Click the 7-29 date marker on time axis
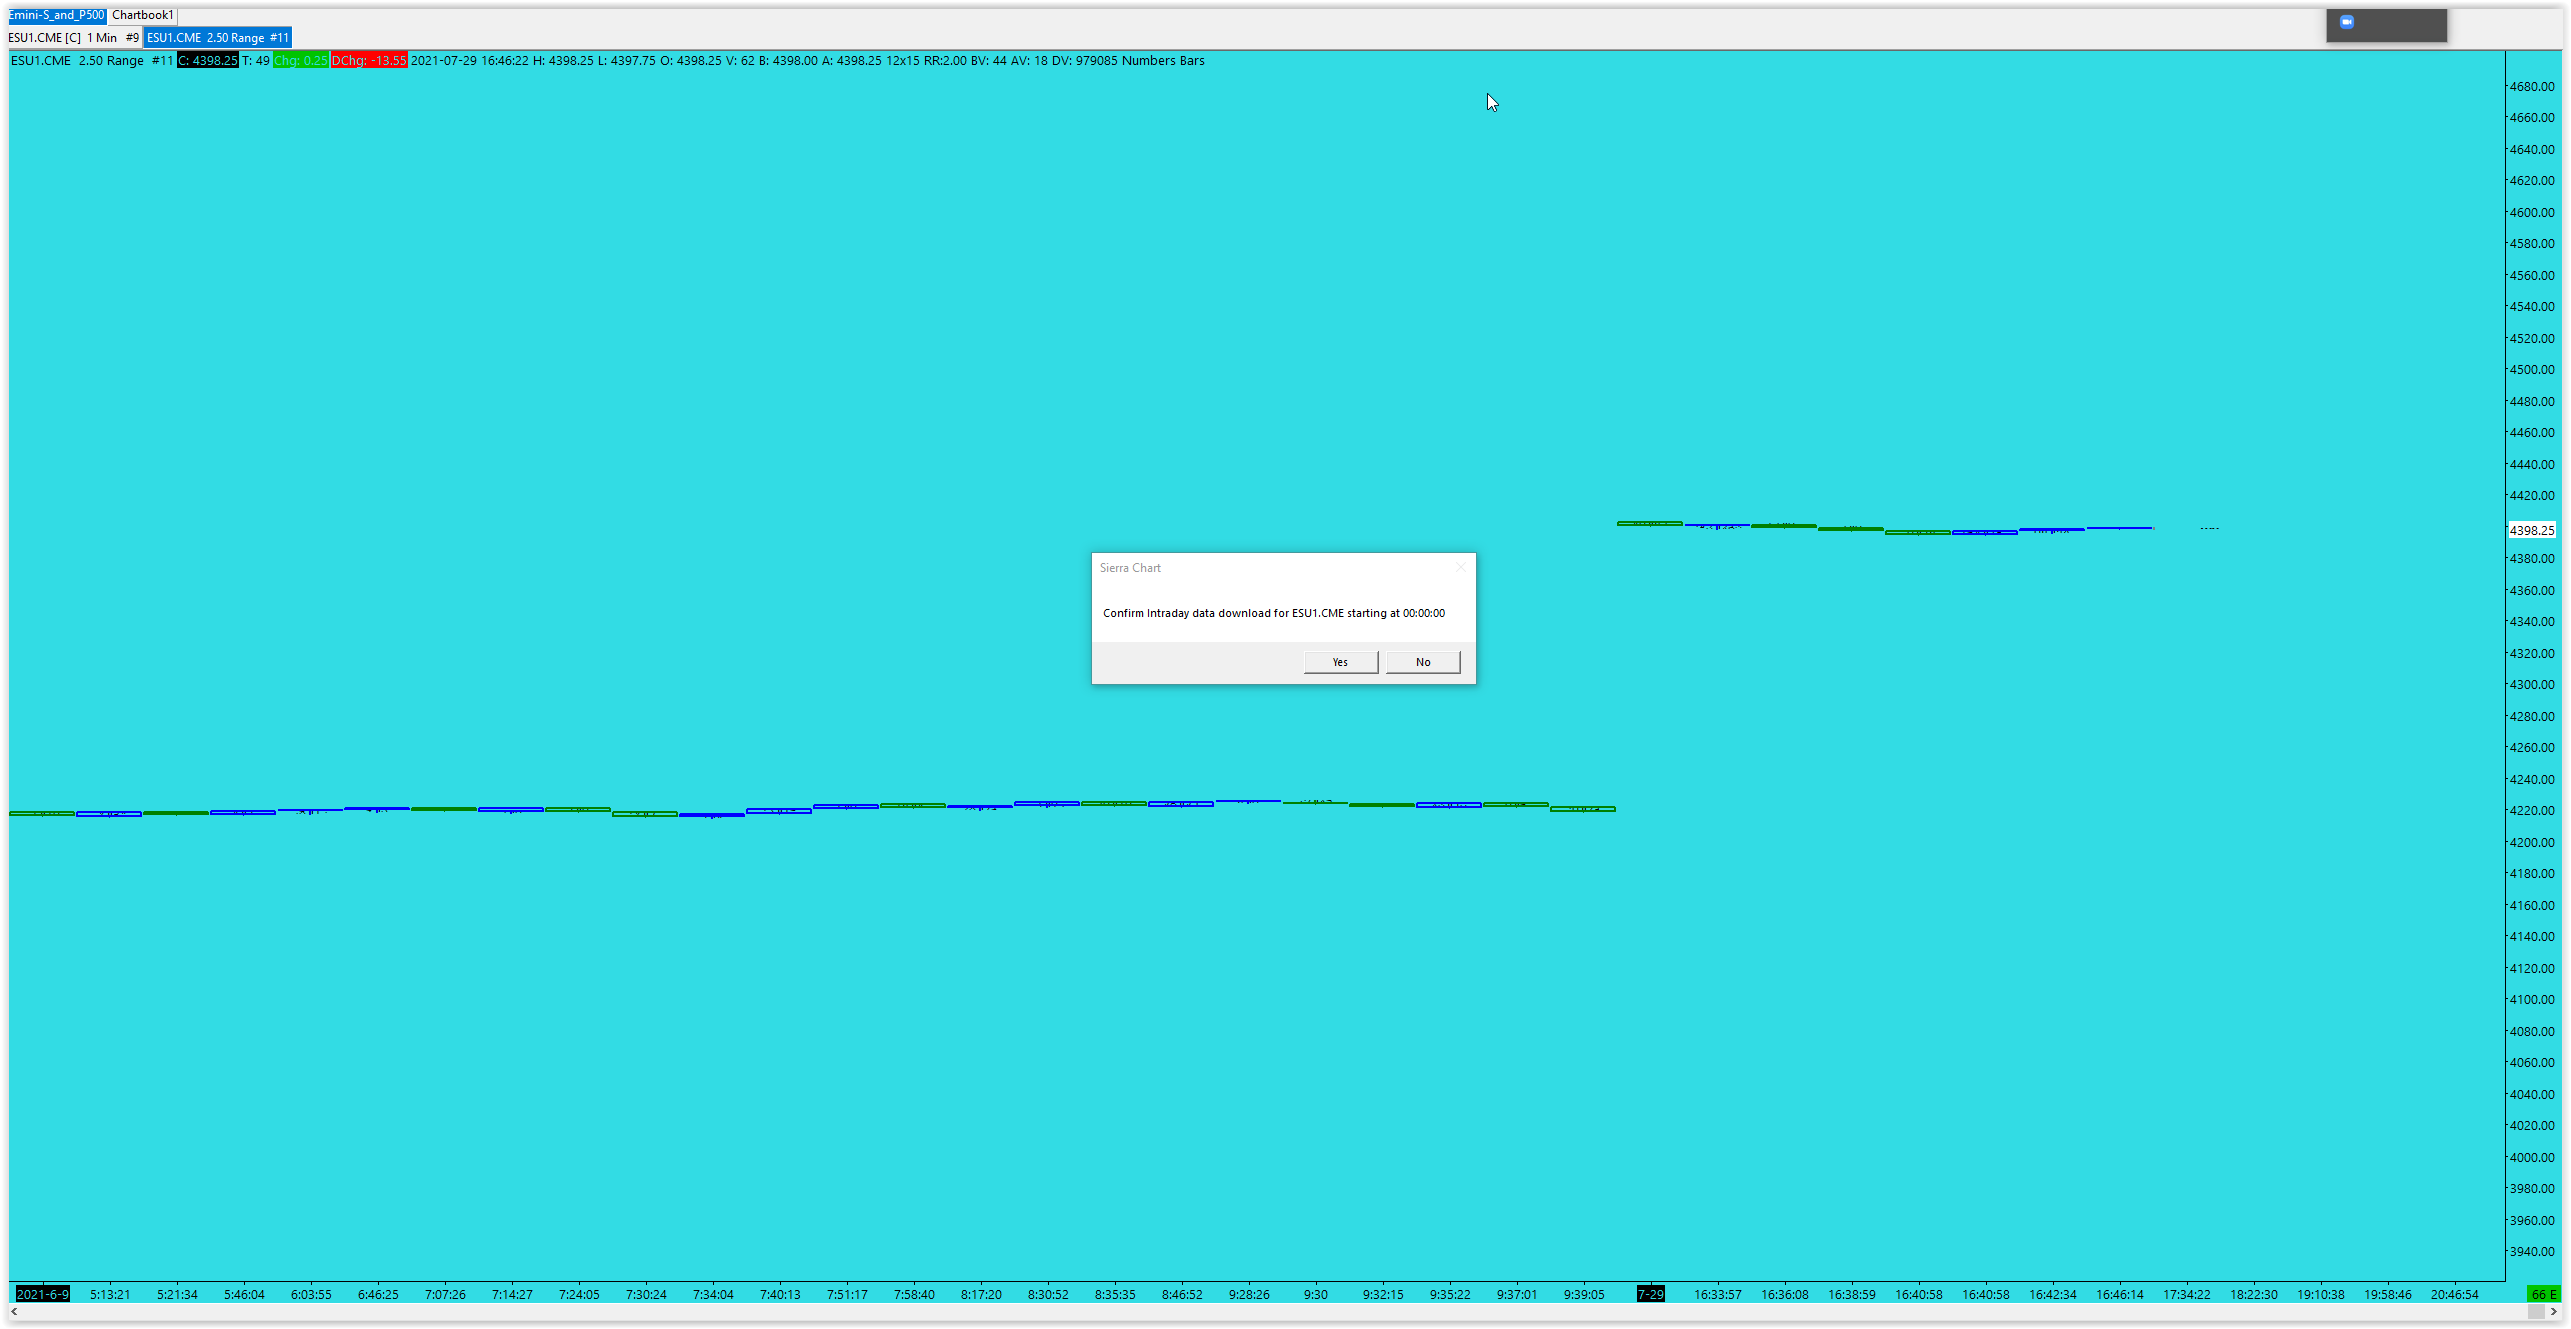2571x1329 pixels. click(1650, 1294)
